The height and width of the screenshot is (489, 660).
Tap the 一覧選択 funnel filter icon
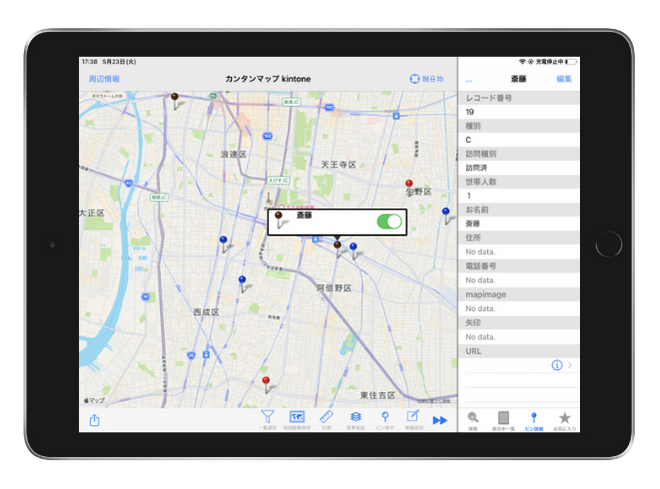coord(268,420)
